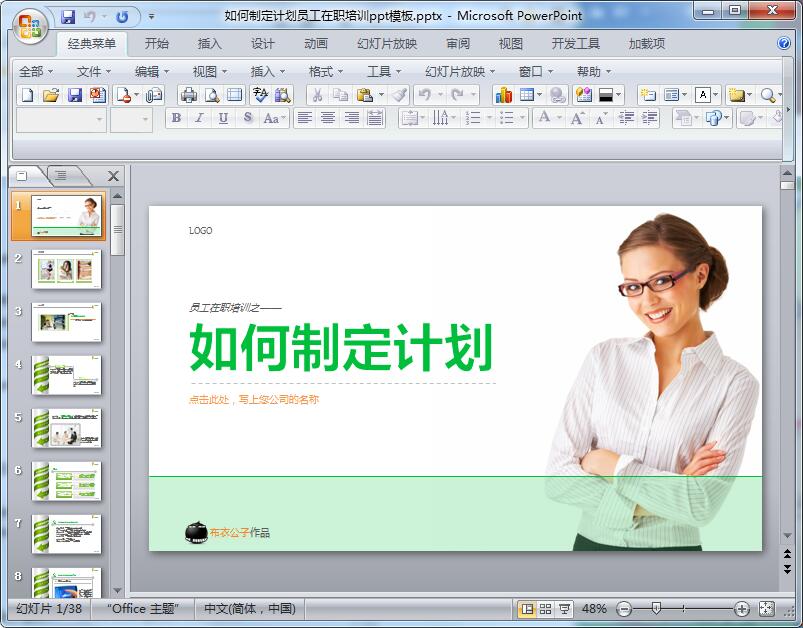Insert a hyperlink globe icon

coord(557,95)
